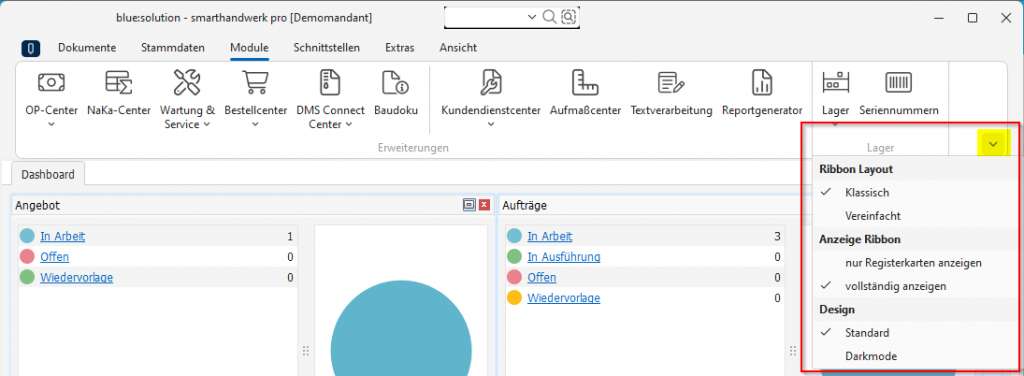1024x376 pixels.
Task: Open the Stammdaten ribbon tab
Action: coord(172,48)
